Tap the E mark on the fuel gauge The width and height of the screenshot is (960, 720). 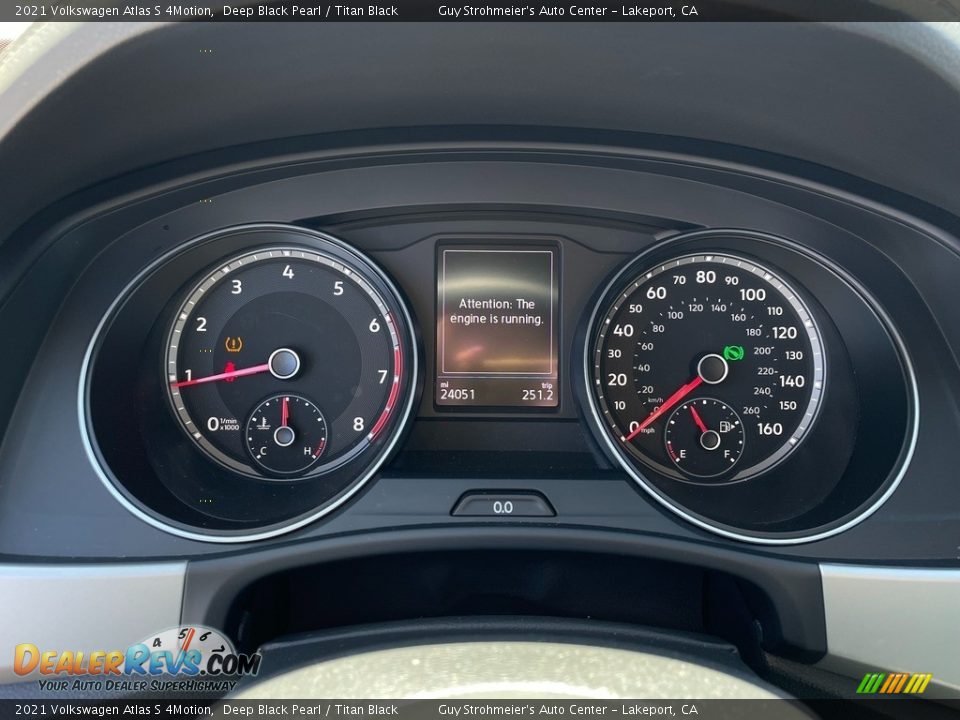coord(683,454)
